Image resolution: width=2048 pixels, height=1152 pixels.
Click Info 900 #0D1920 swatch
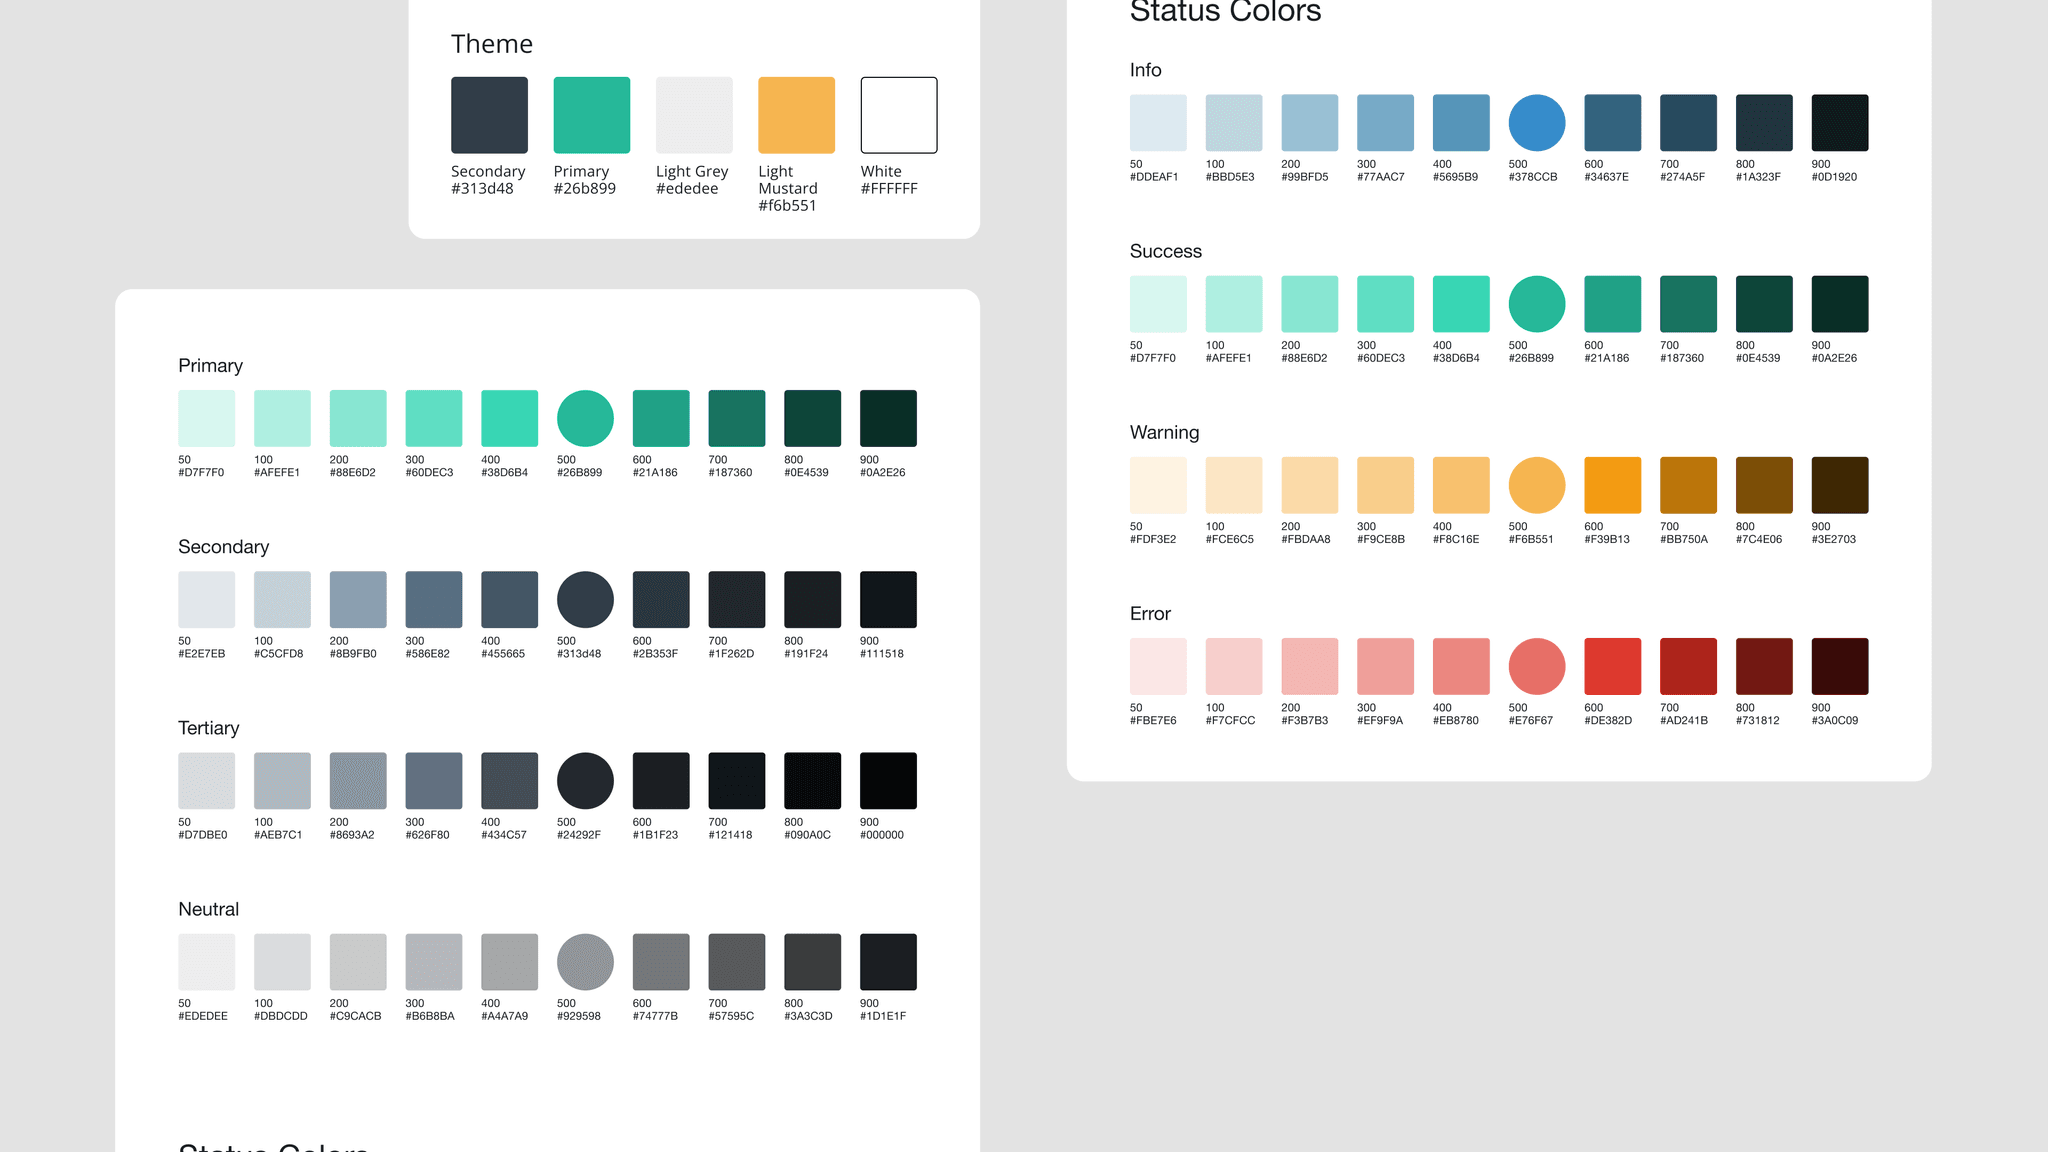click(1840, 122)
